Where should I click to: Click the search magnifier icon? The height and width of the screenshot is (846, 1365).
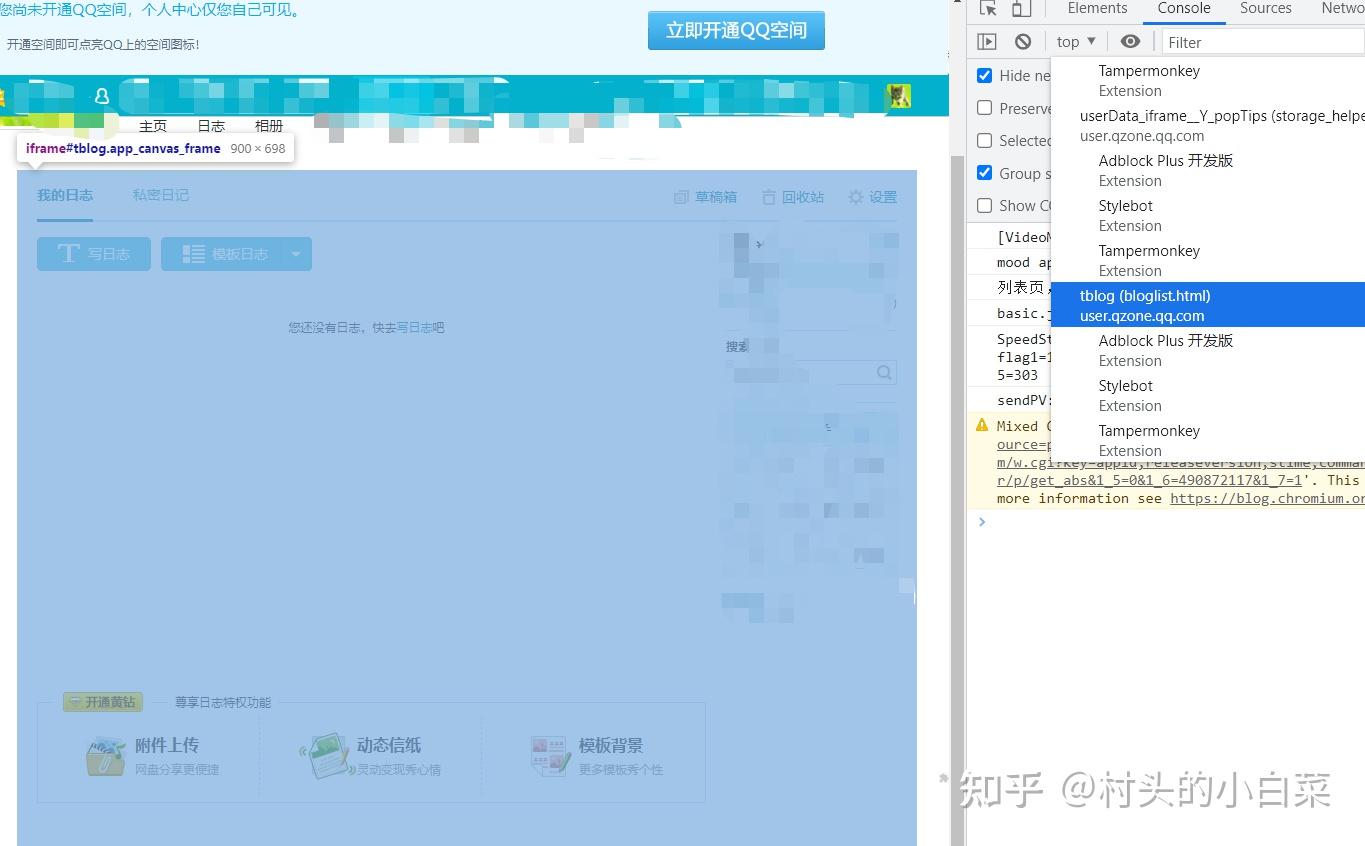click(884, 372)
